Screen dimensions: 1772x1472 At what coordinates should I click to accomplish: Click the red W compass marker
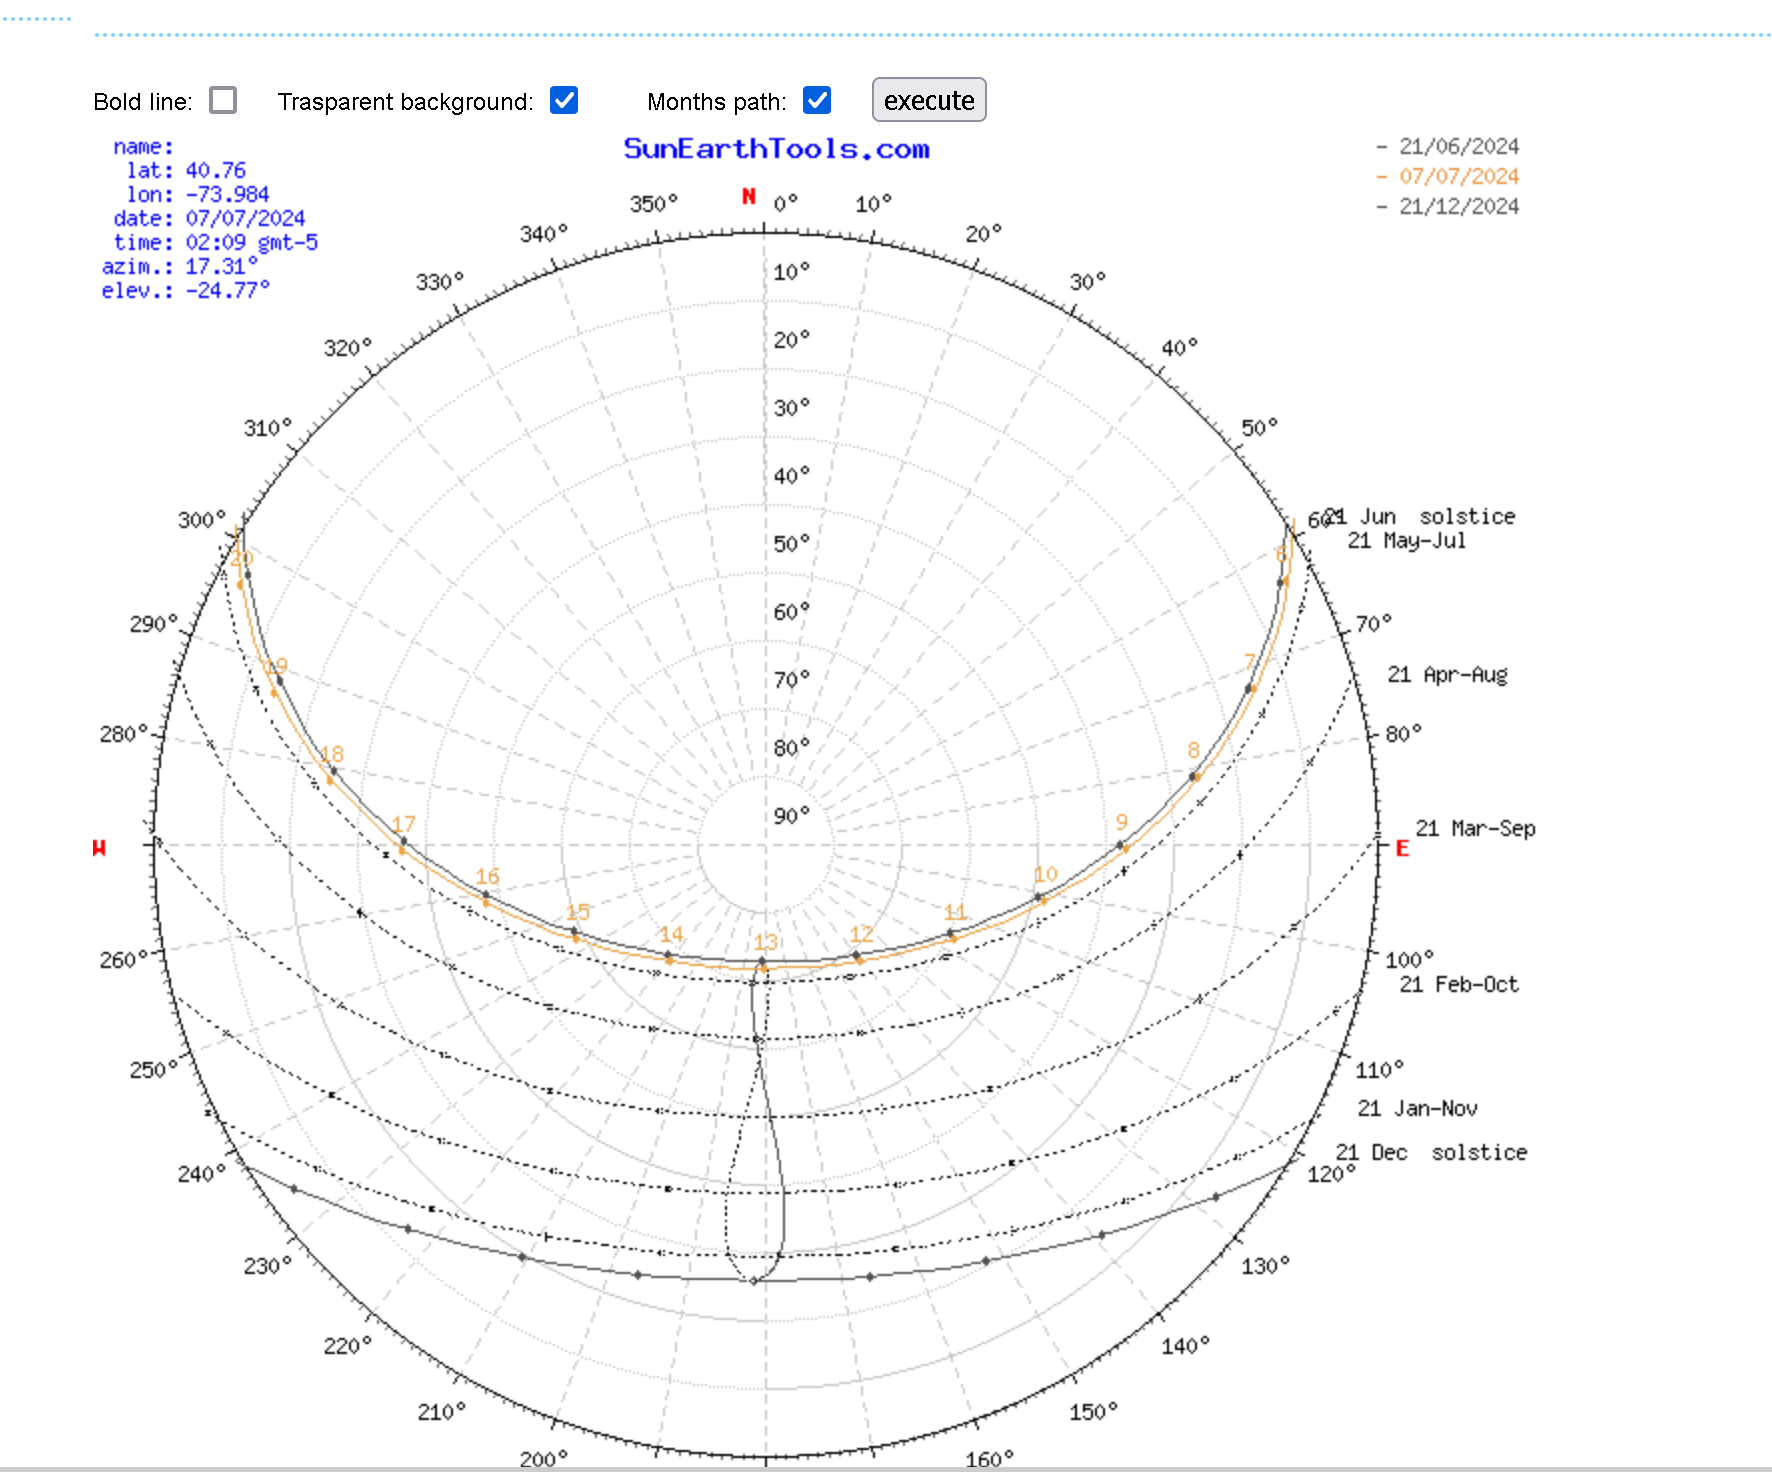tap(99, 848)
